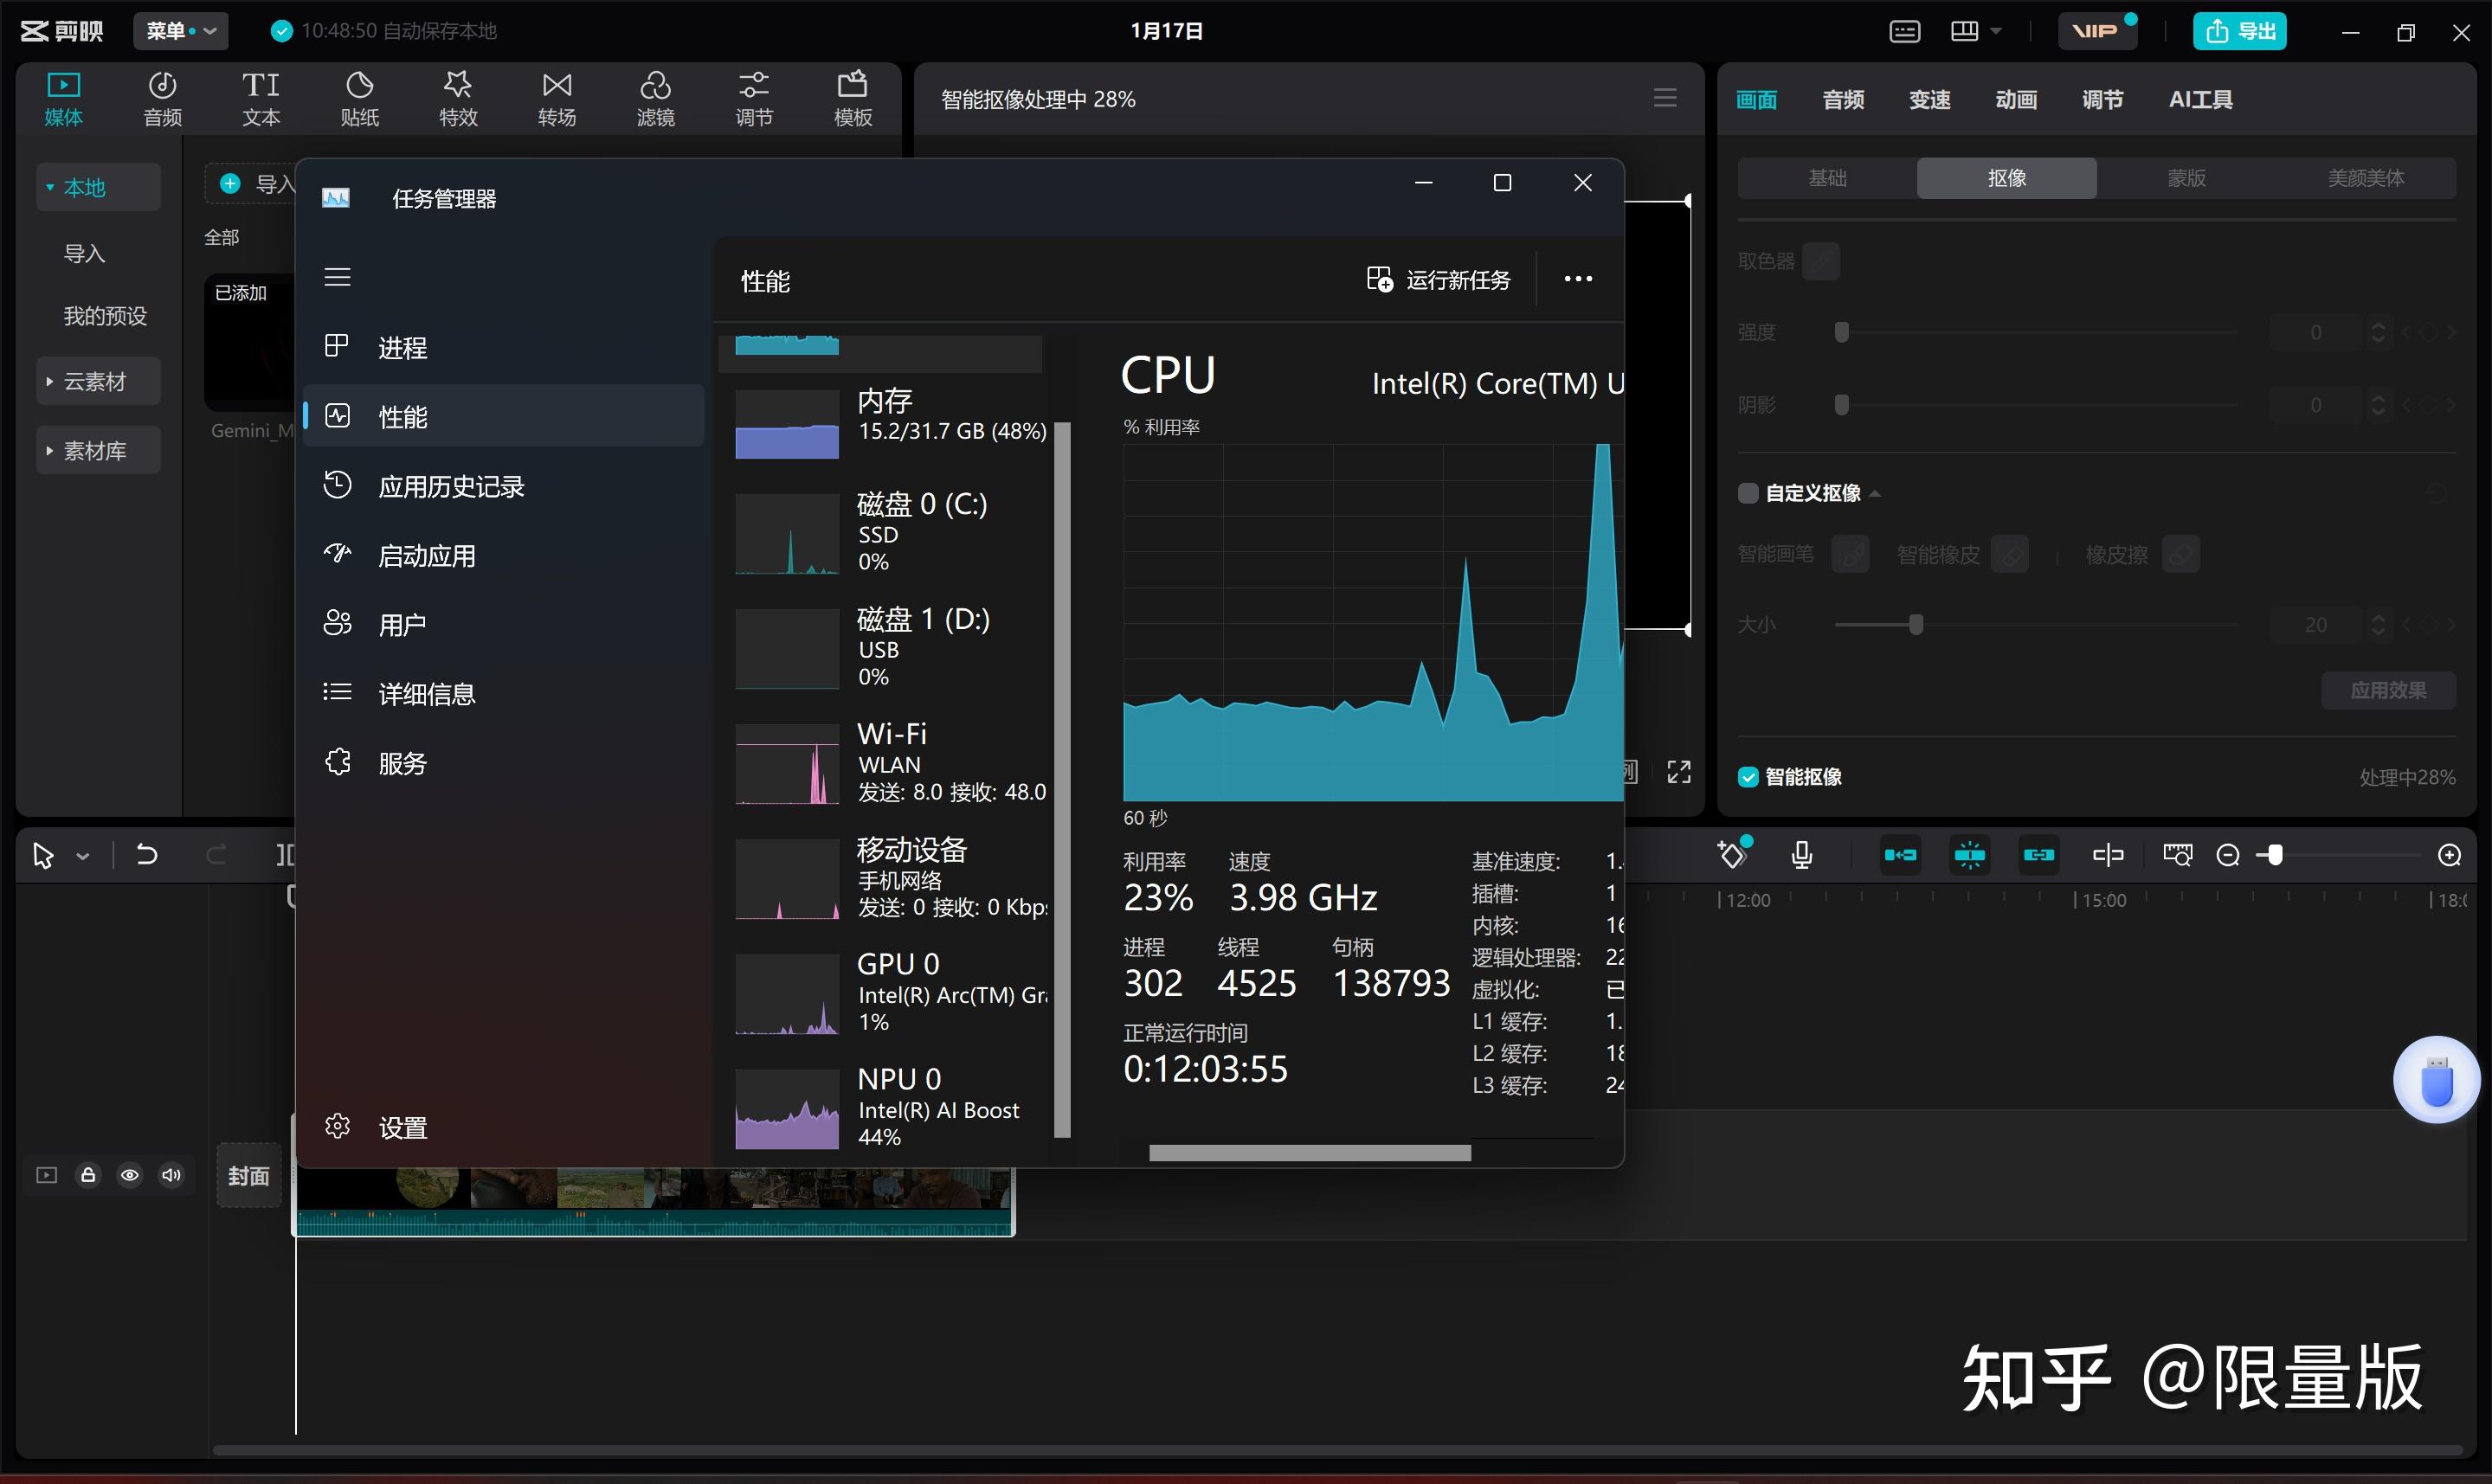The height and width of the screenshot is (1484, 2492).
Task: Click the 强度 value stepper arrows
Action: point(2378,332)
